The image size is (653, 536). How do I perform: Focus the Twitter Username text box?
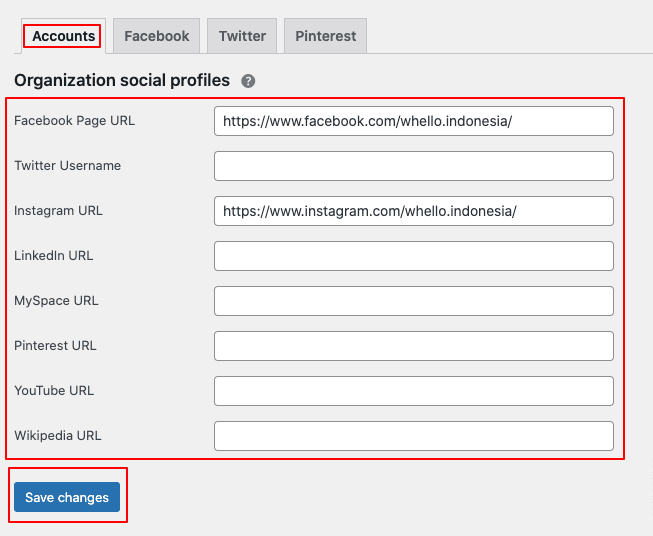[413, 166]
